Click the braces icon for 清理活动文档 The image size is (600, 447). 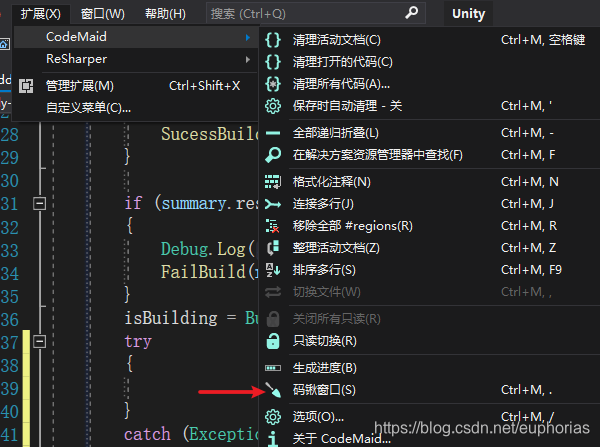point(273,40)
